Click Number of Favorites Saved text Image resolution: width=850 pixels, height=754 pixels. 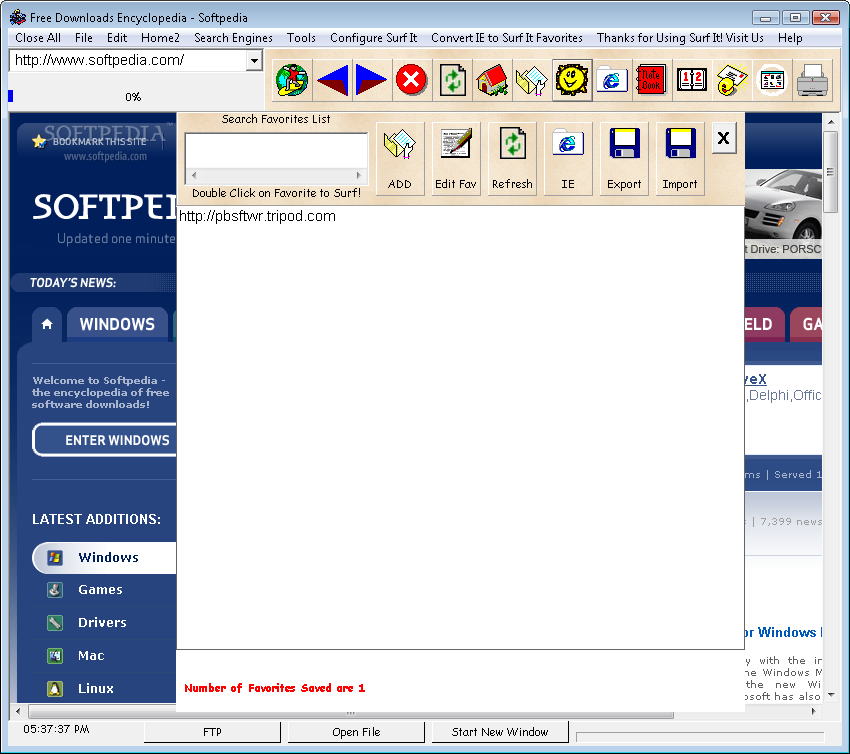[275, 688]
